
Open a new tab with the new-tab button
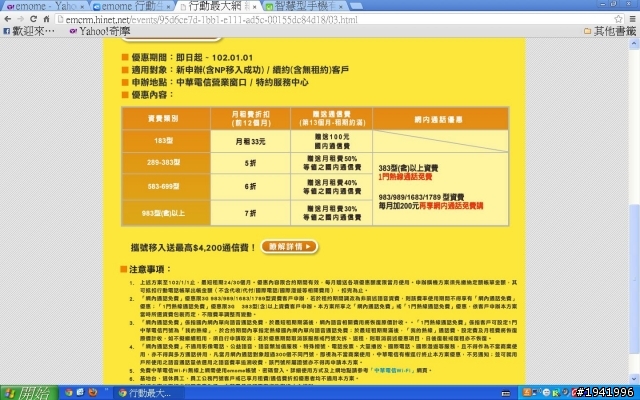tap(356, 6)
